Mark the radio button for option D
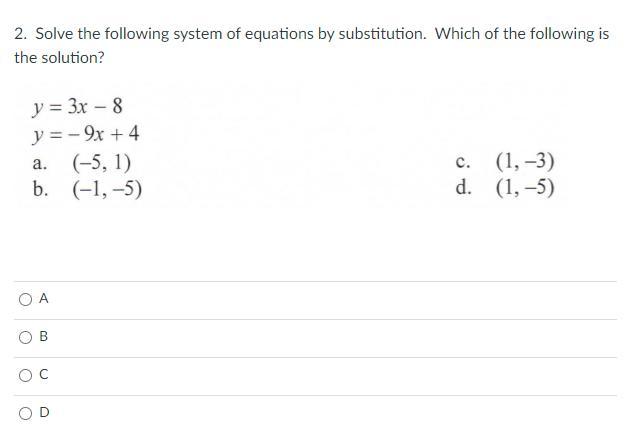 tap(25, 413)
